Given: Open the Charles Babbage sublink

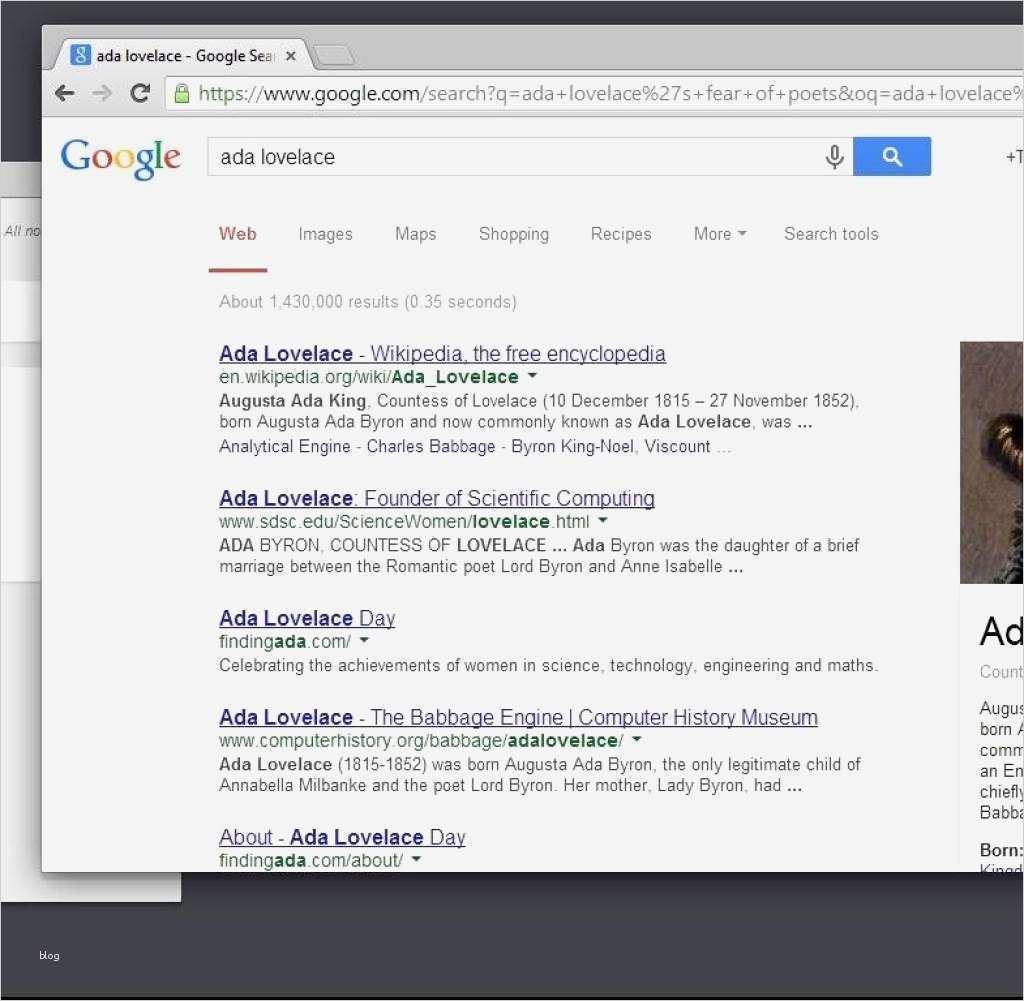Looking at the screenshot, I should click(x=431, y=447).
